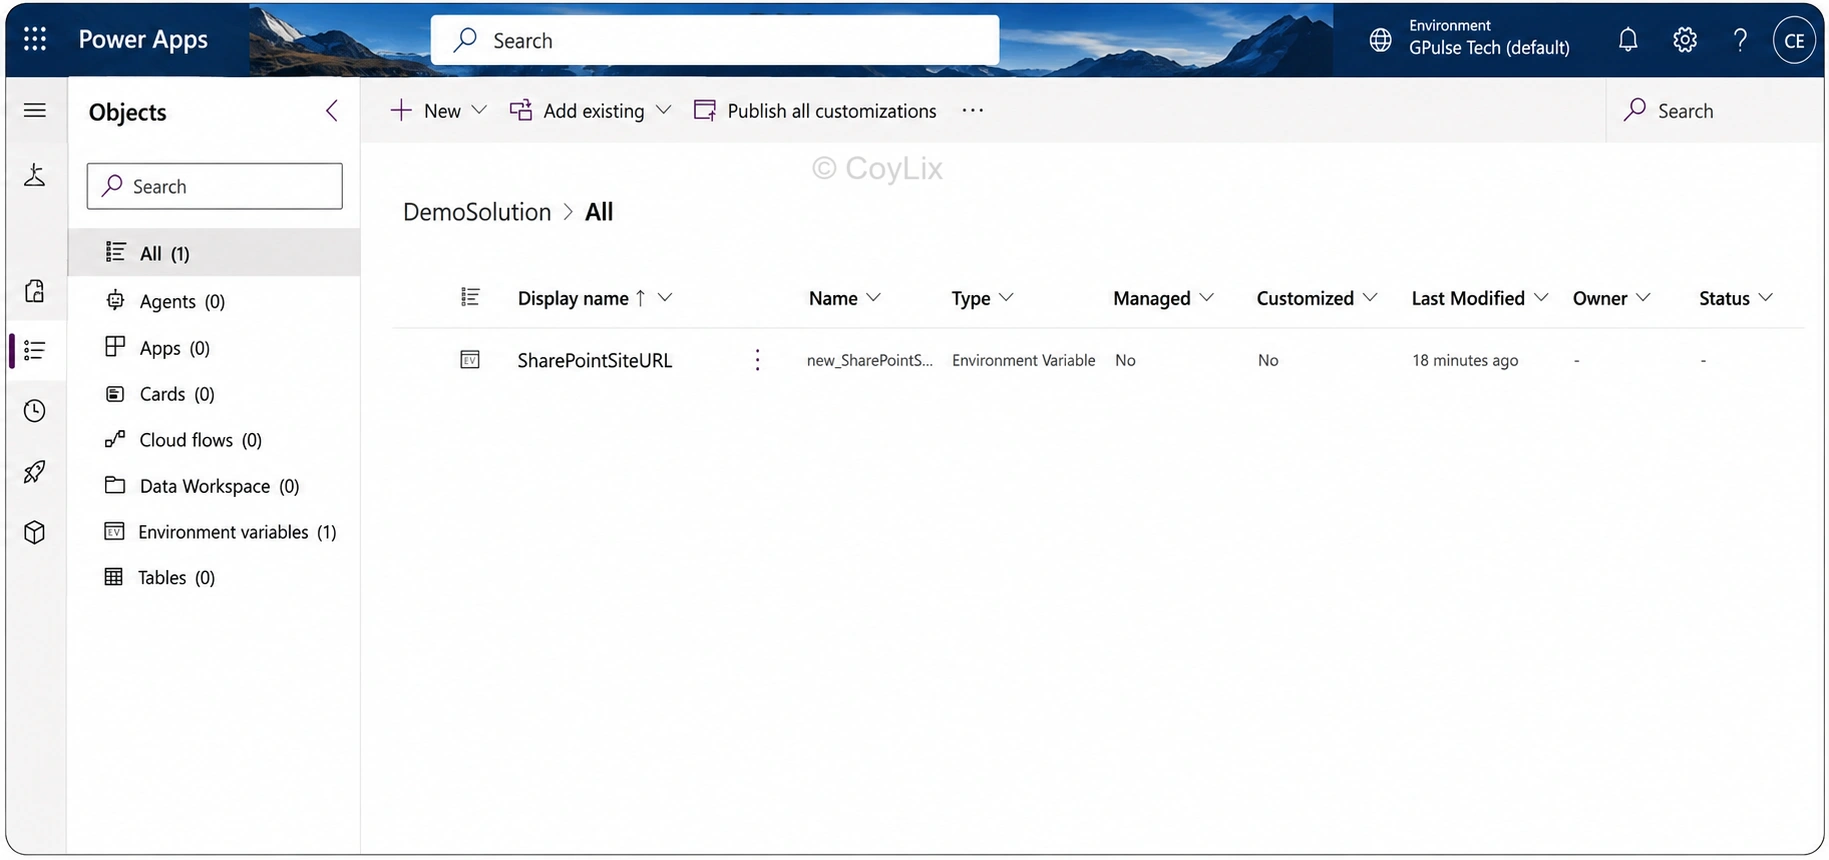Click the DemoSolution breadcrumb link
The image size is (1829, 860).
(x=477, y=212)
